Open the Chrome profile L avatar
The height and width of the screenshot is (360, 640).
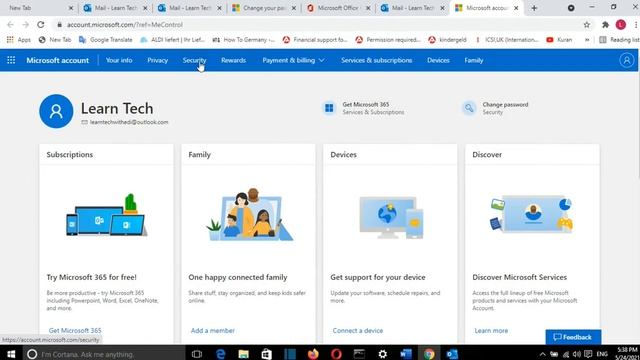[x=621, y=24]
